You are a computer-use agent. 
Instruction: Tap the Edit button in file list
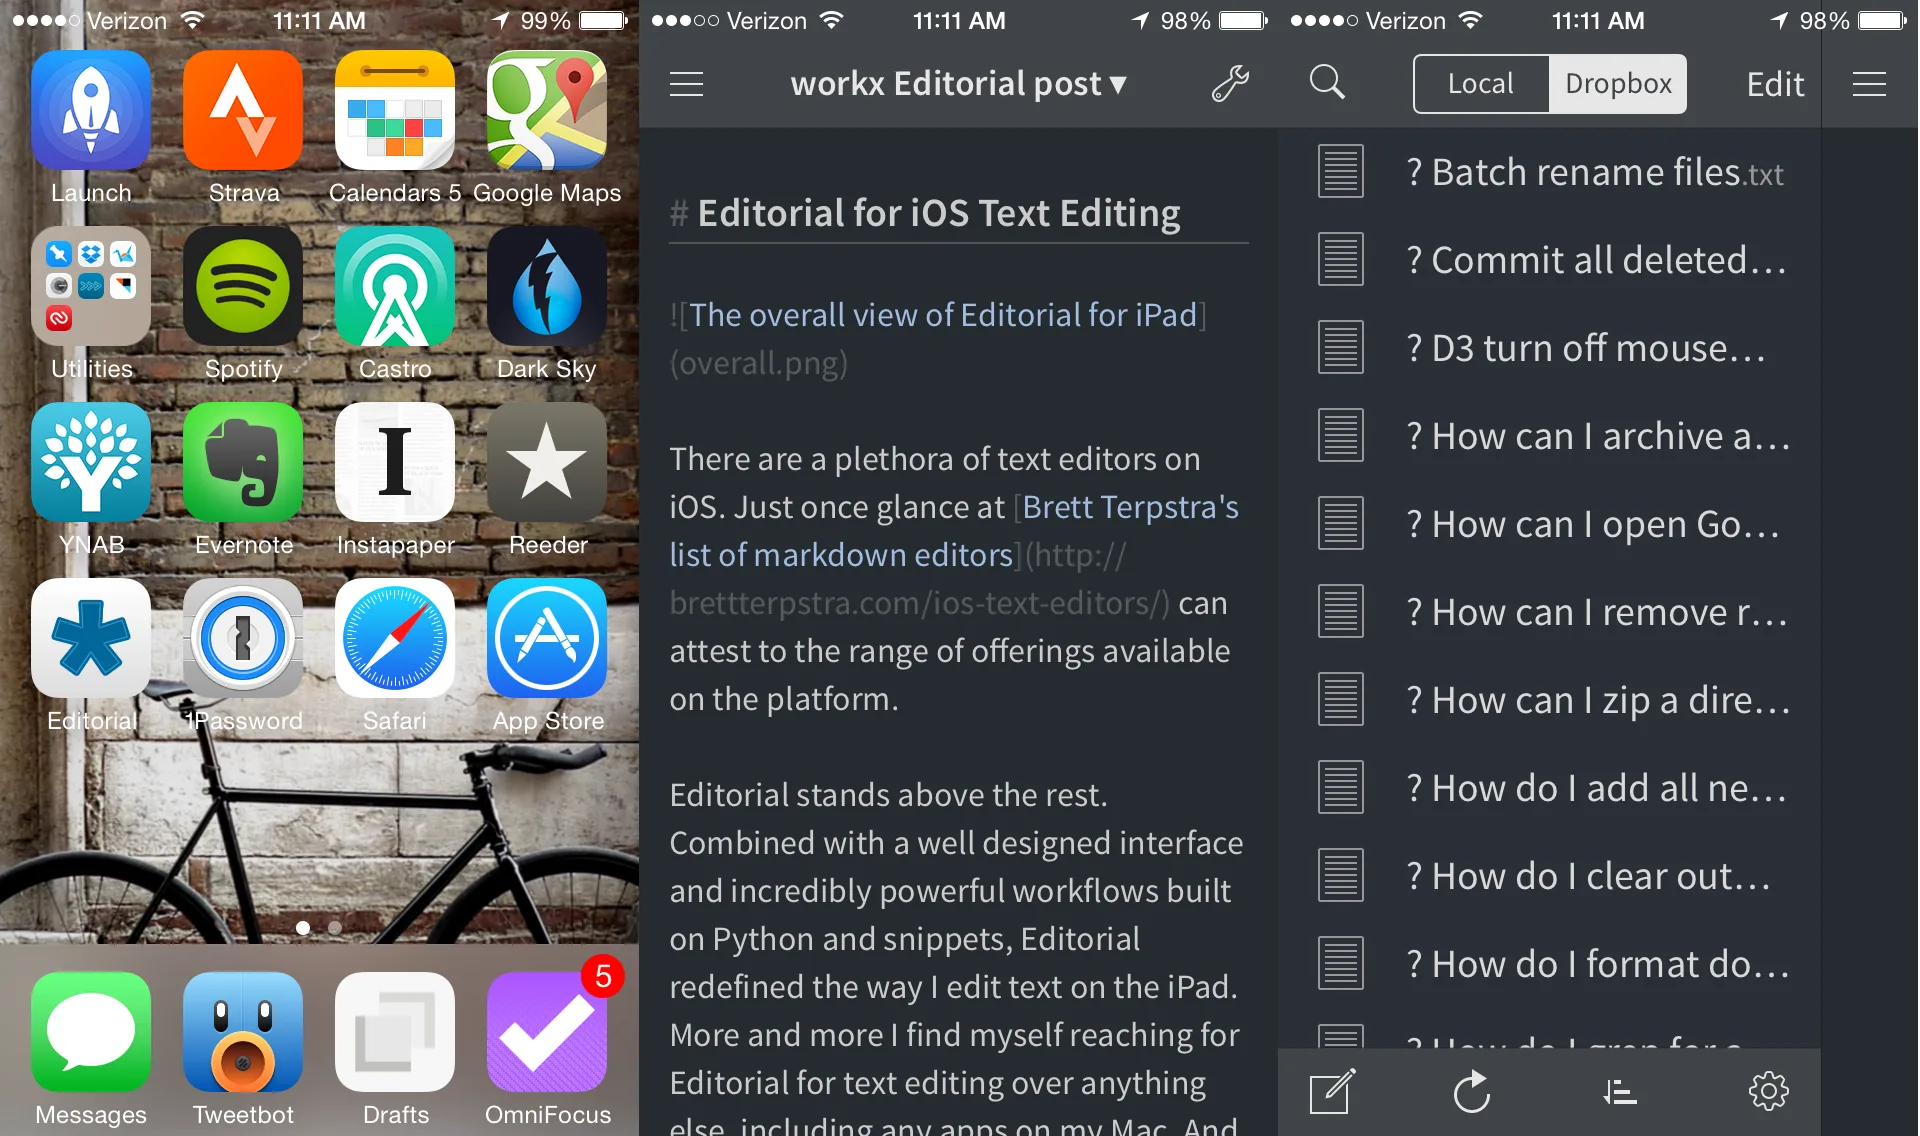pyautogui.click(x=1775, y=84)
